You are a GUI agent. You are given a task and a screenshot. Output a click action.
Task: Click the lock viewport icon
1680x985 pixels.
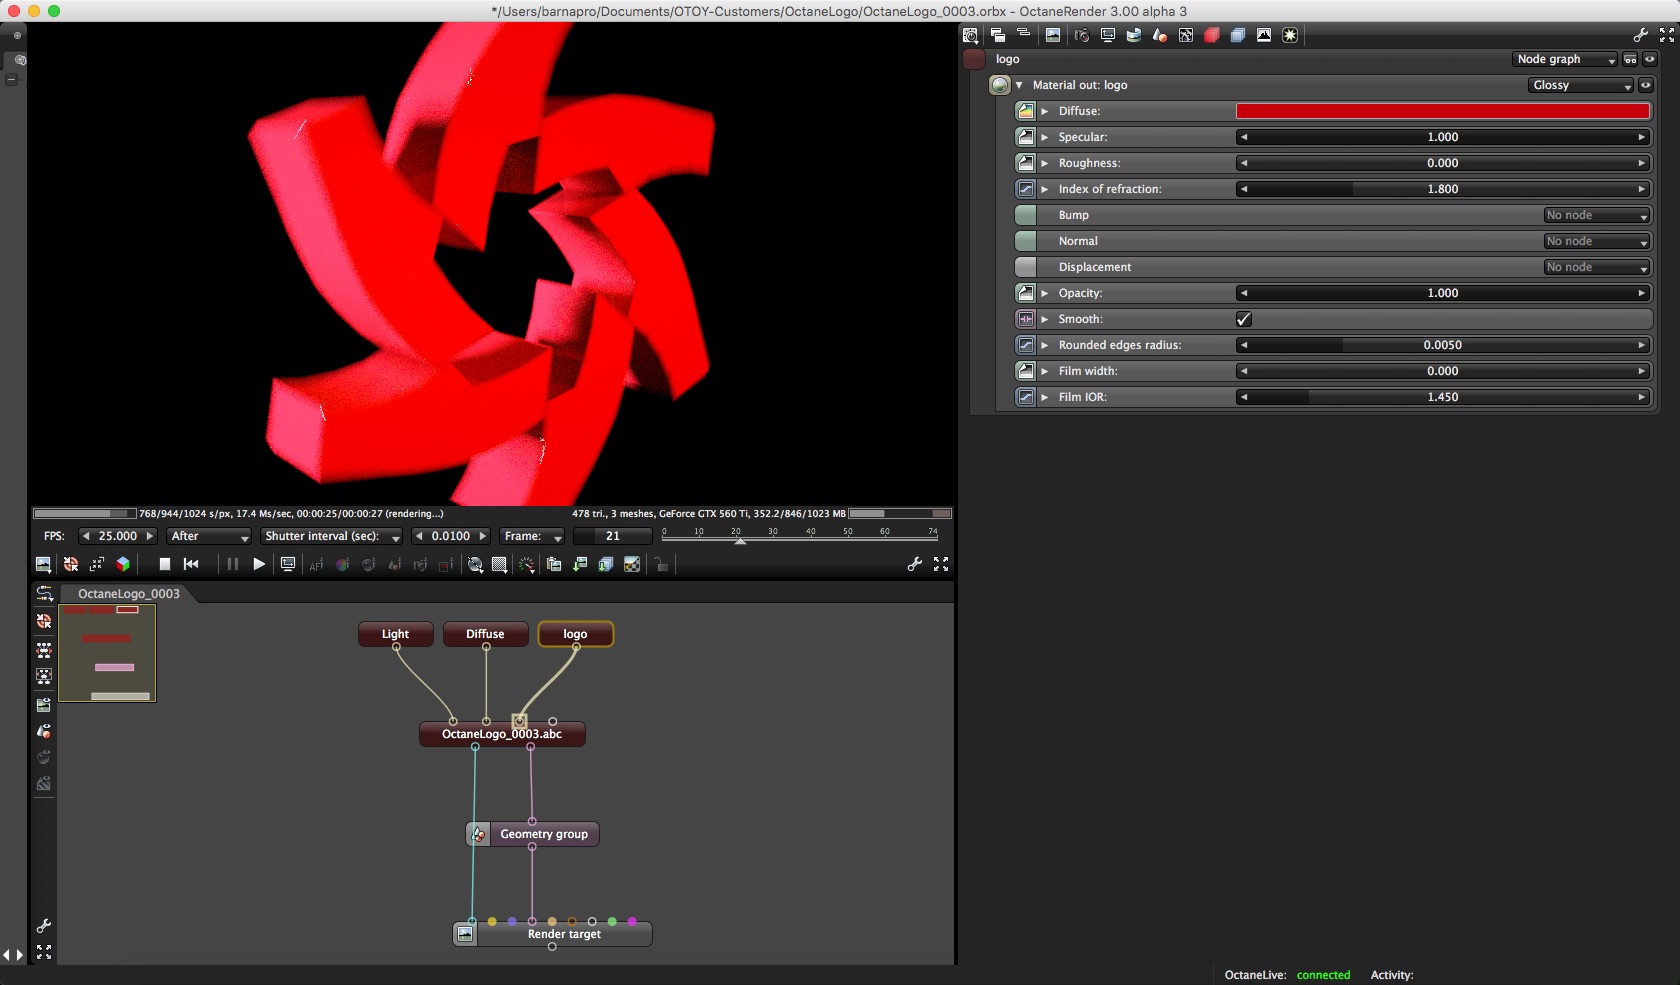[x=661, y=564]
